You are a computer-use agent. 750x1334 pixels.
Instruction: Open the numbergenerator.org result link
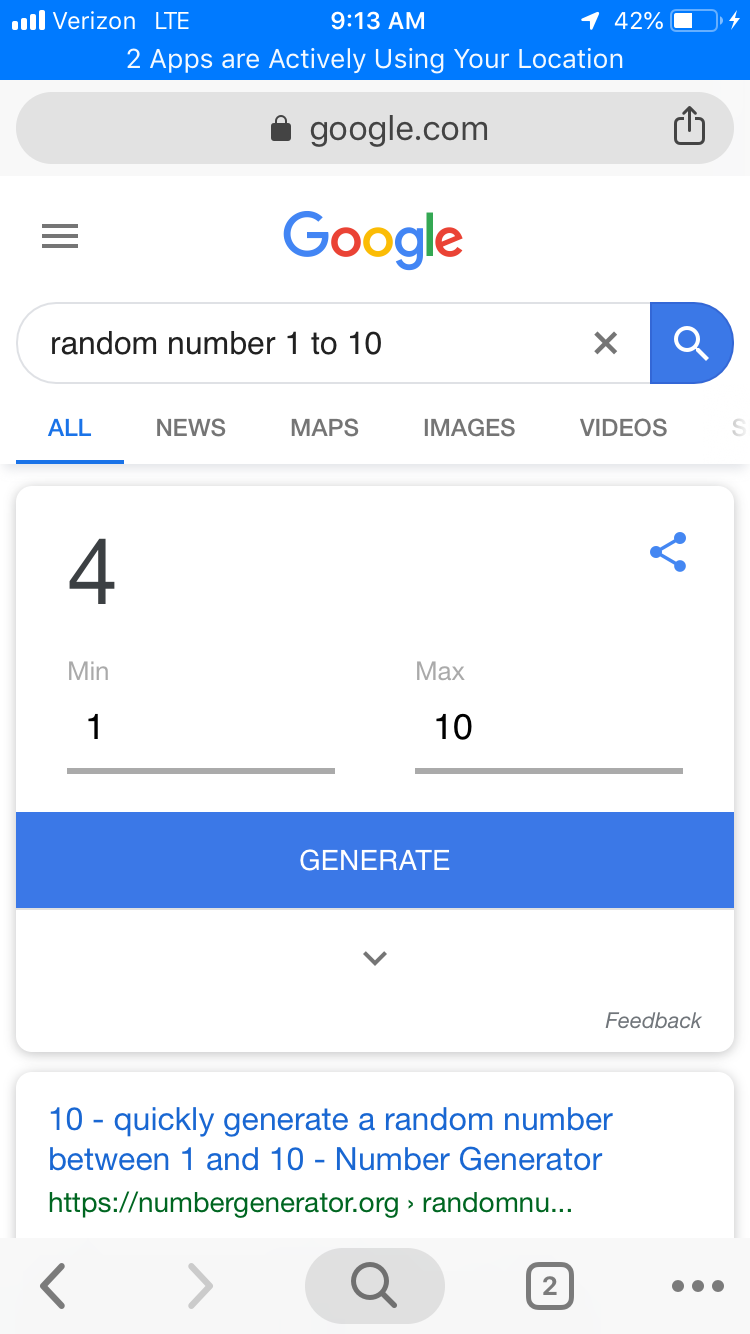tap(330, 1140)
